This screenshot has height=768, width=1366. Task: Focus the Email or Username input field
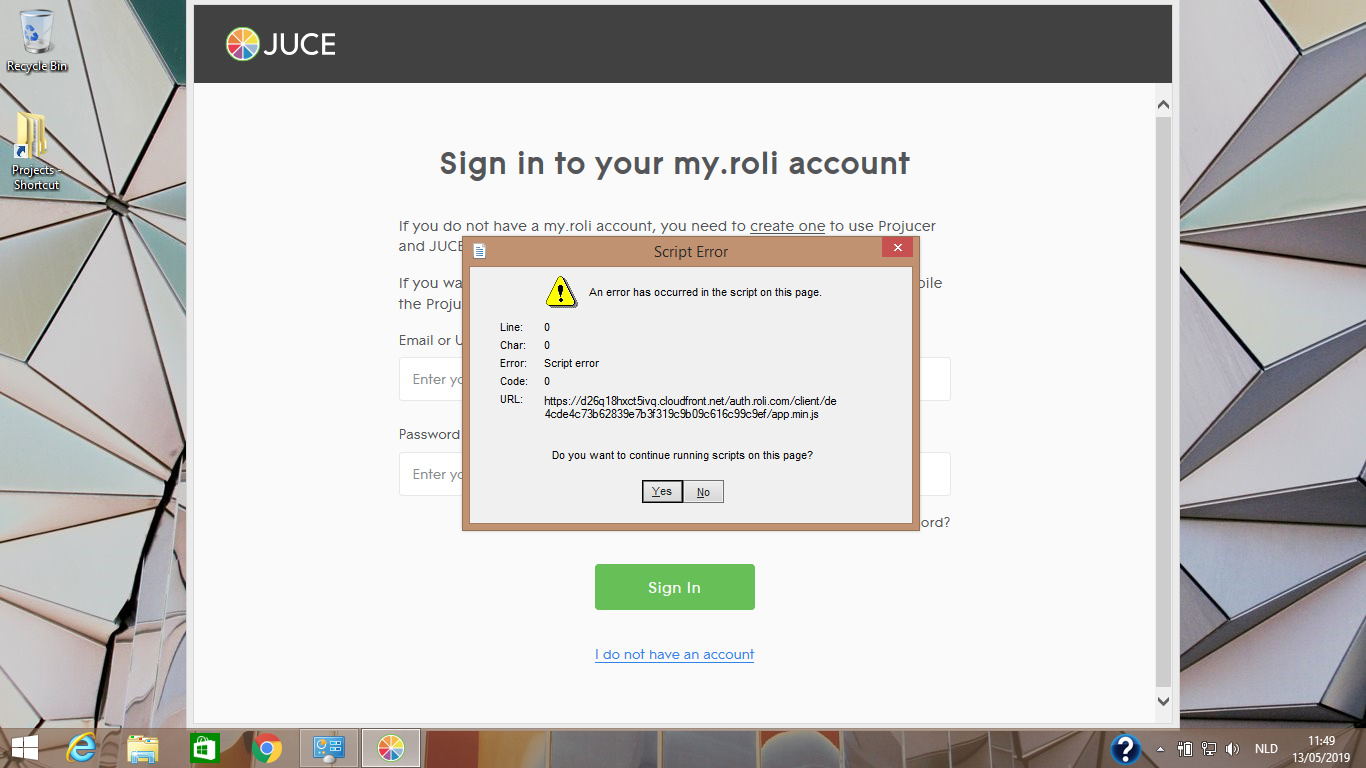675,379
